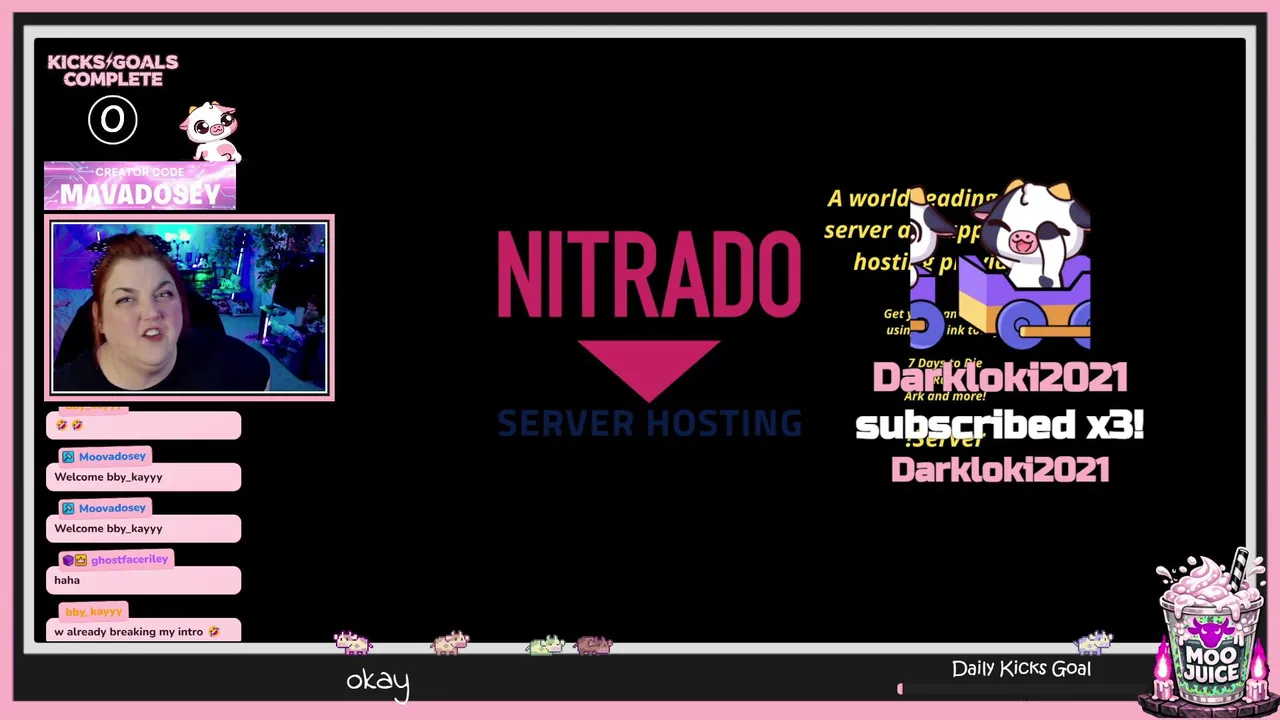Screen dimensions: 1280x720
Task: Click the Moo Juice milkshake logo
Action: point(1211,633)
